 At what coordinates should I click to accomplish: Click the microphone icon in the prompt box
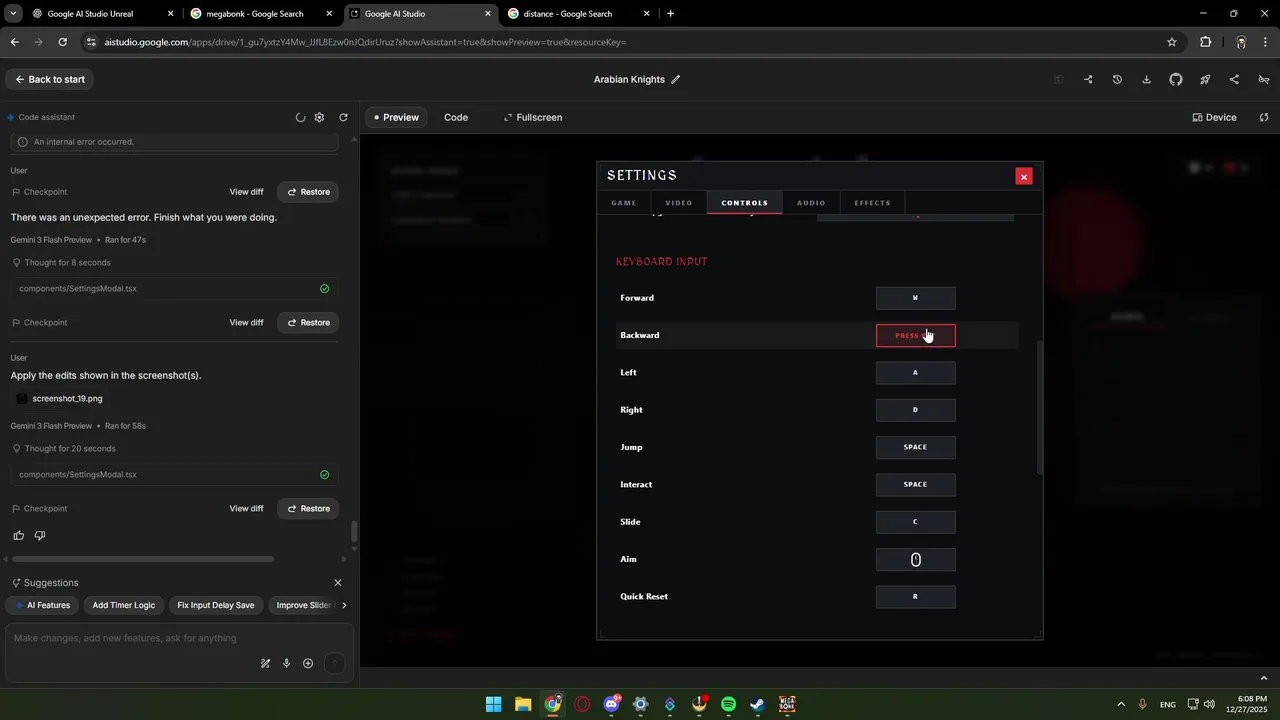click(x=286, y=663)
